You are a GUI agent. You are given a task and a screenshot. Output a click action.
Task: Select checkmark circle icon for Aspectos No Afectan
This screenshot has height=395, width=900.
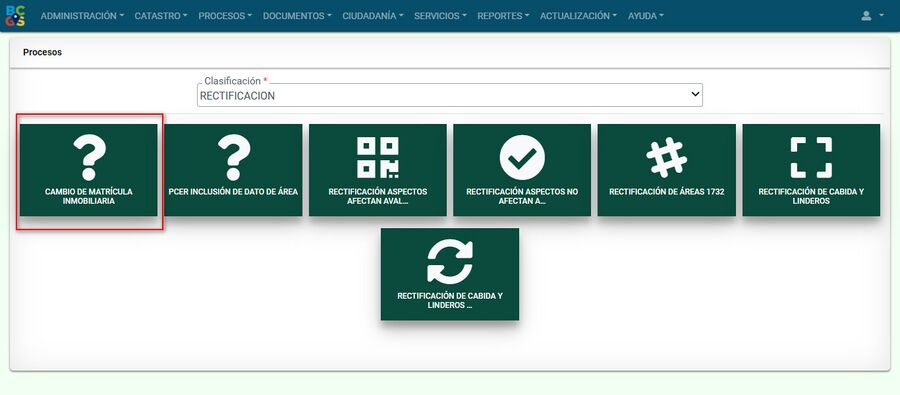click(x=522, y=157)
